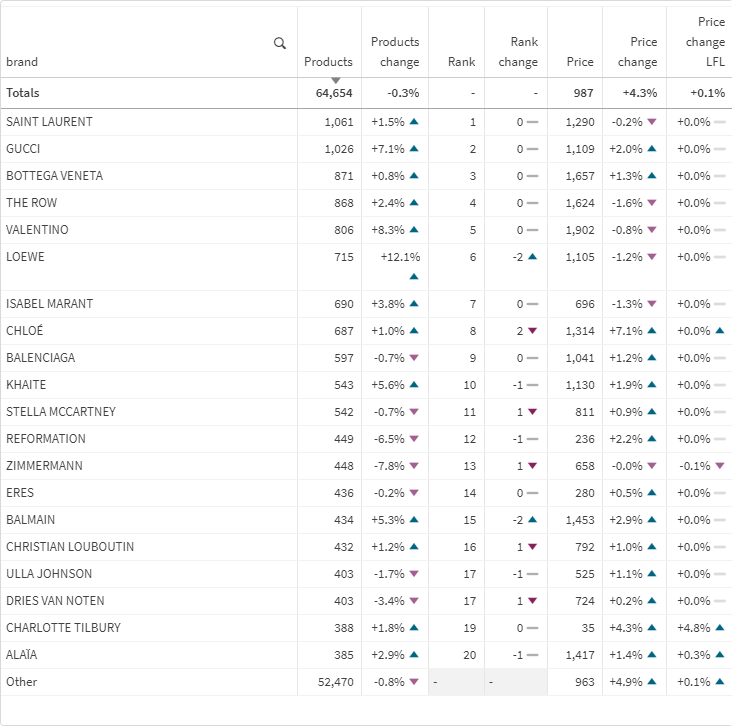Sort by the Products column header
Image resolution: width=732 pixels, height=726 pixels.
[x=328, y=62]
